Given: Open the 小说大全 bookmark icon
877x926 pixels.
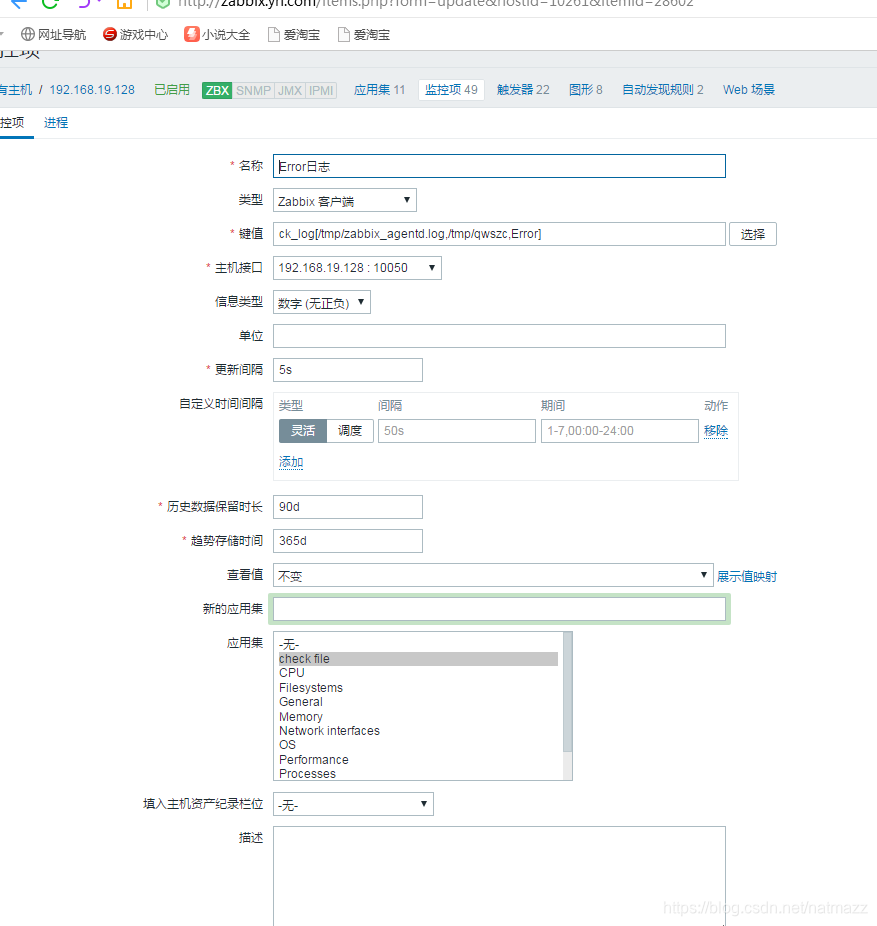Looking at the screenshot, I should click(x=191, y=34).
